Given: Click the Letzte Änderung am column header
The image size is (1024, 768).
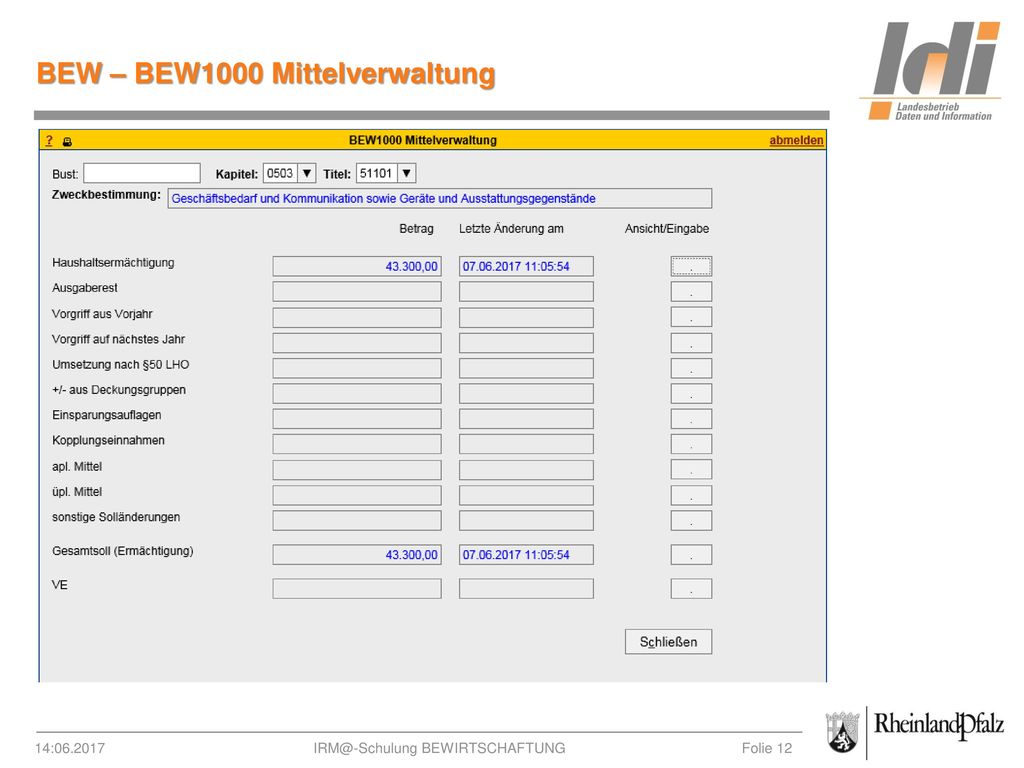Looking at the screenshot, I should (x=511, y=229).
